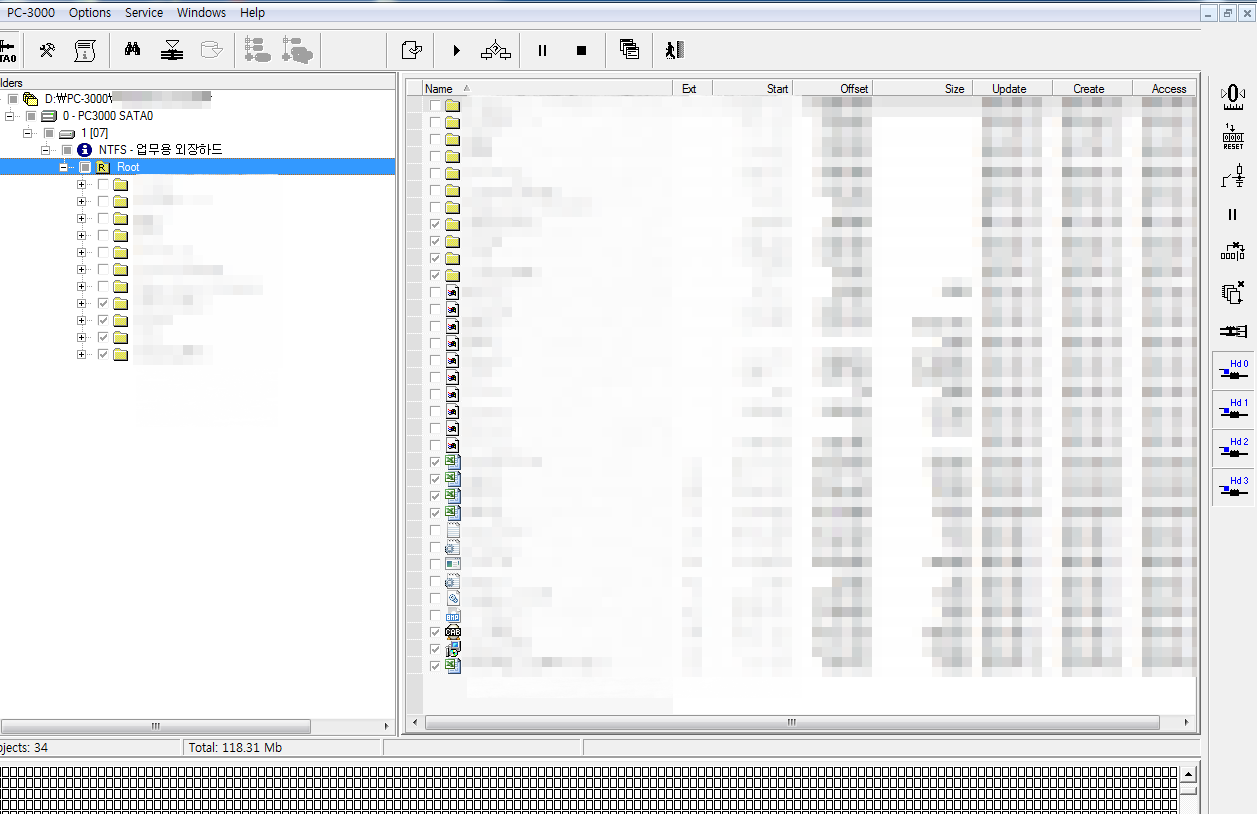
Task: Collapse the NTFS volume tree node
Action: (x=45, y=150)
